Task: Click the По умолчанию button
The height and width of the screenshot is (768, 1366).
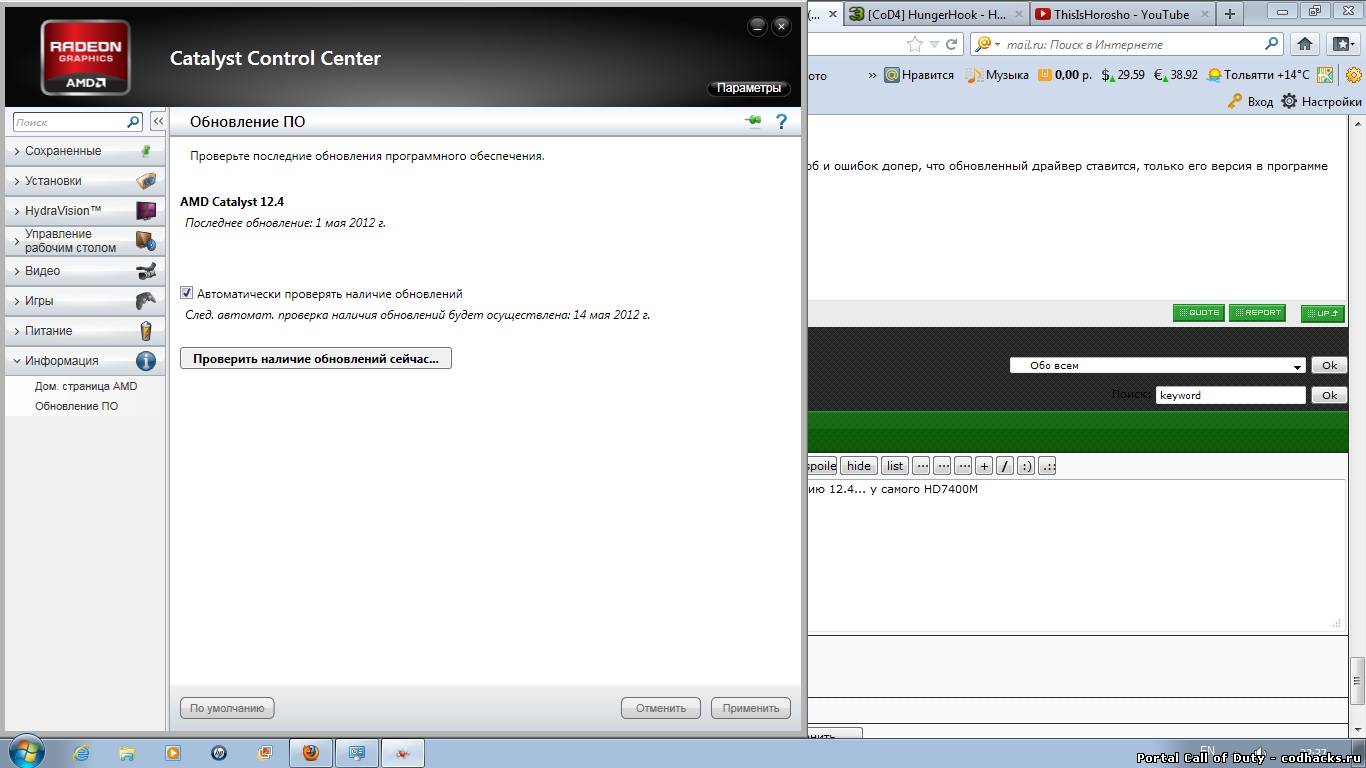Action: [227, 708]
